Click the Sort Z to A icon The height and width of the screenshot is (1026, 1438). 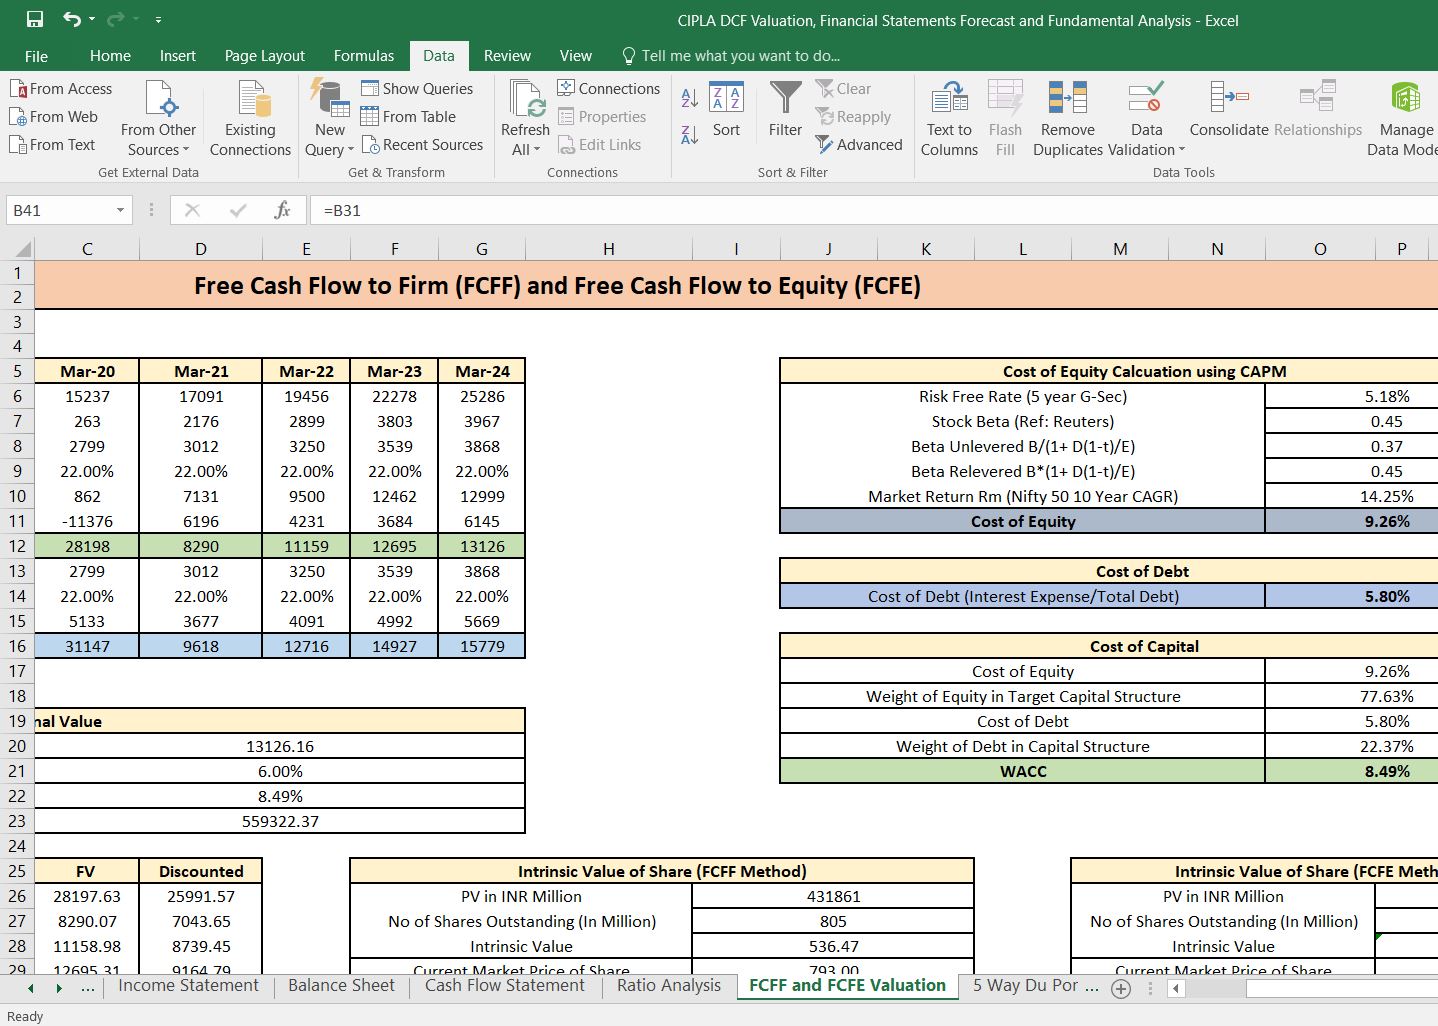(689, 134)
